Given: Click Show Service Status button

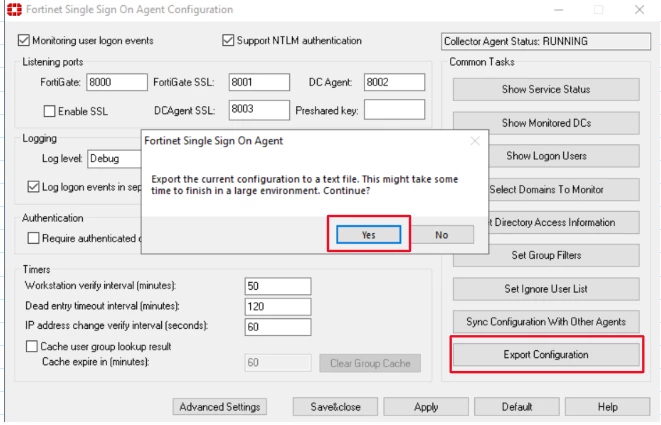Looking at the screenshot, I should click(x=546, y=89).
